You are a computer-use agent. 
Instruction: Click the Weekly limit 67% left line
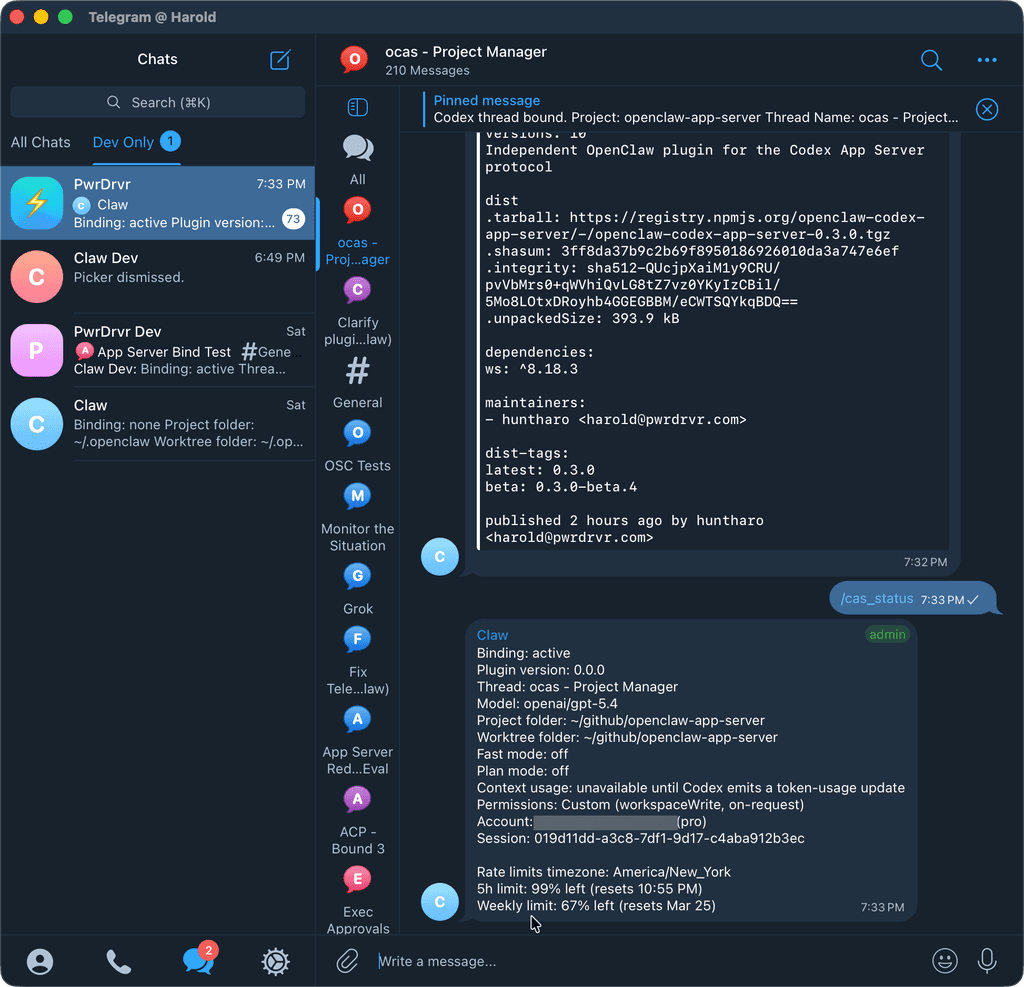click(596, 905)
